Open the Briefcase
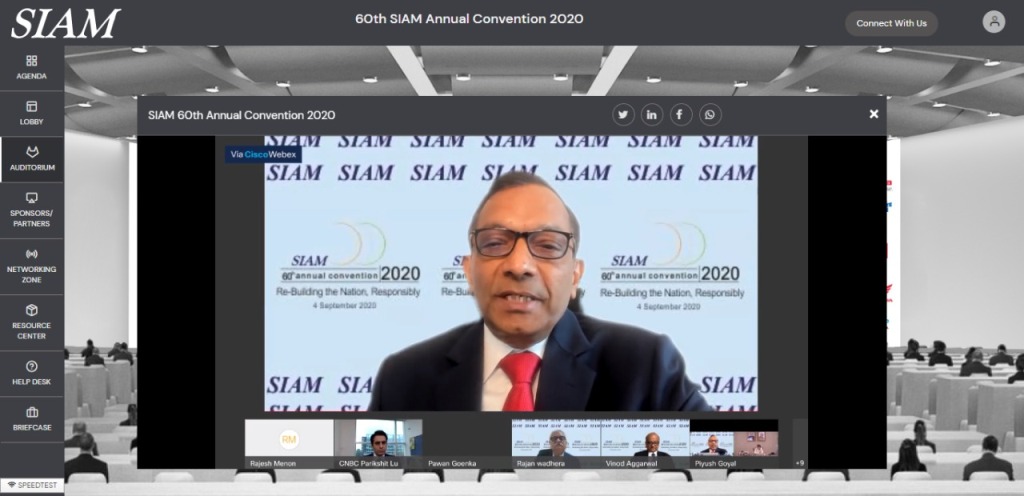 (x=31, y=419)
